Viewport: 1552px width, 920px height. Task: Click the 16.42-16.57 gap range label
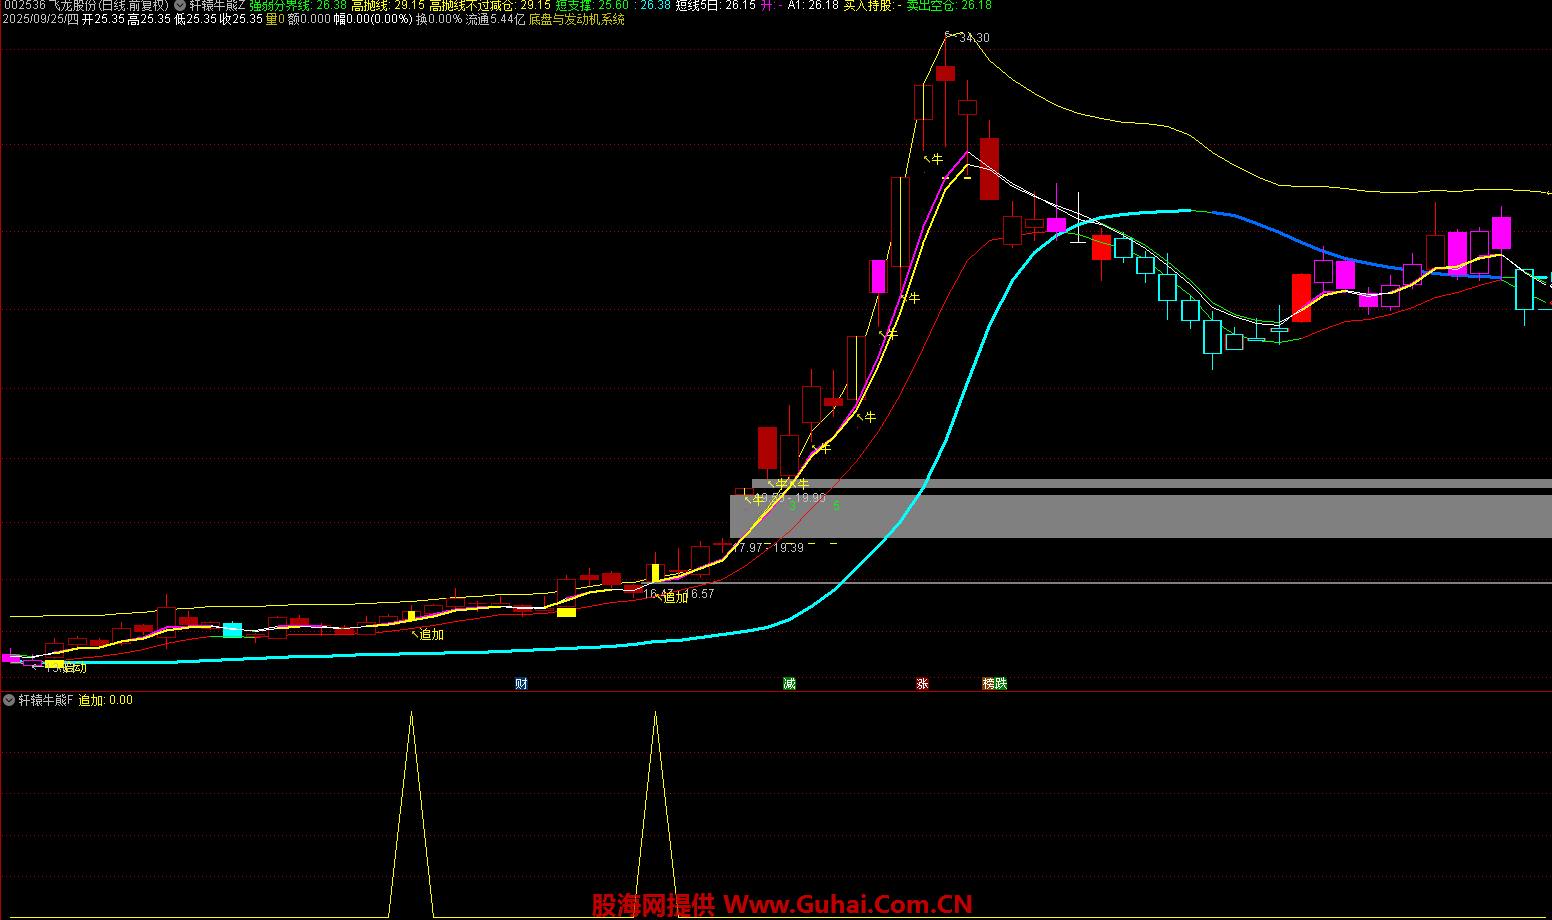tap(678, 594)
